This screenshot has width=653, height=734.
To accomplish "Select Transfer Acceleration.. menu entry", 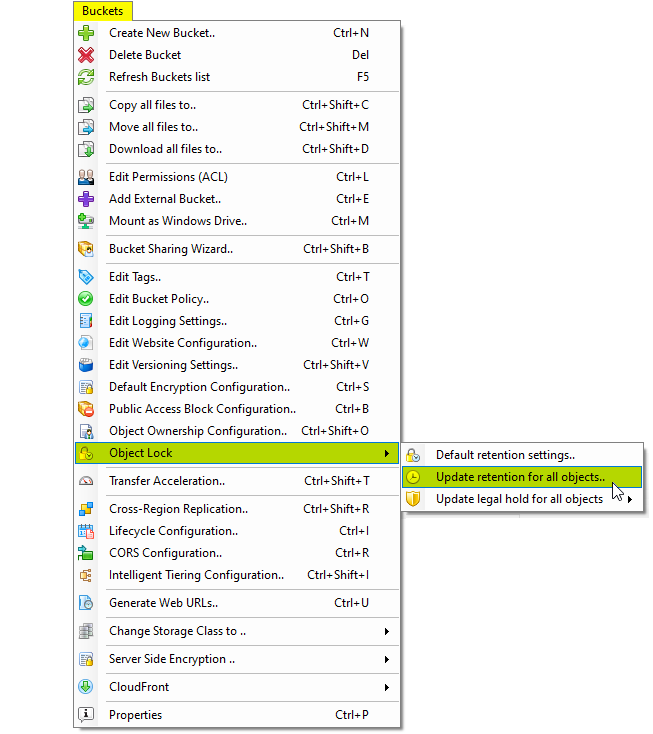I will (237, 481).
